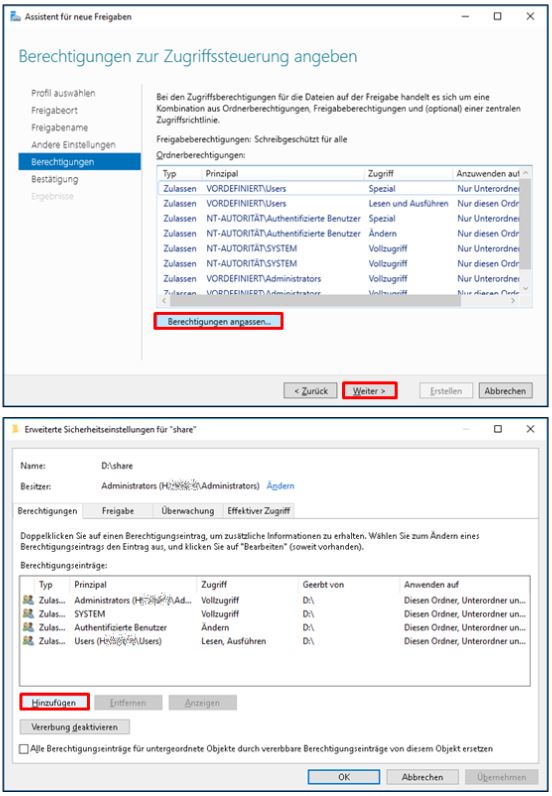Click the folder icon in security dialog title

[x=15, y=429]
